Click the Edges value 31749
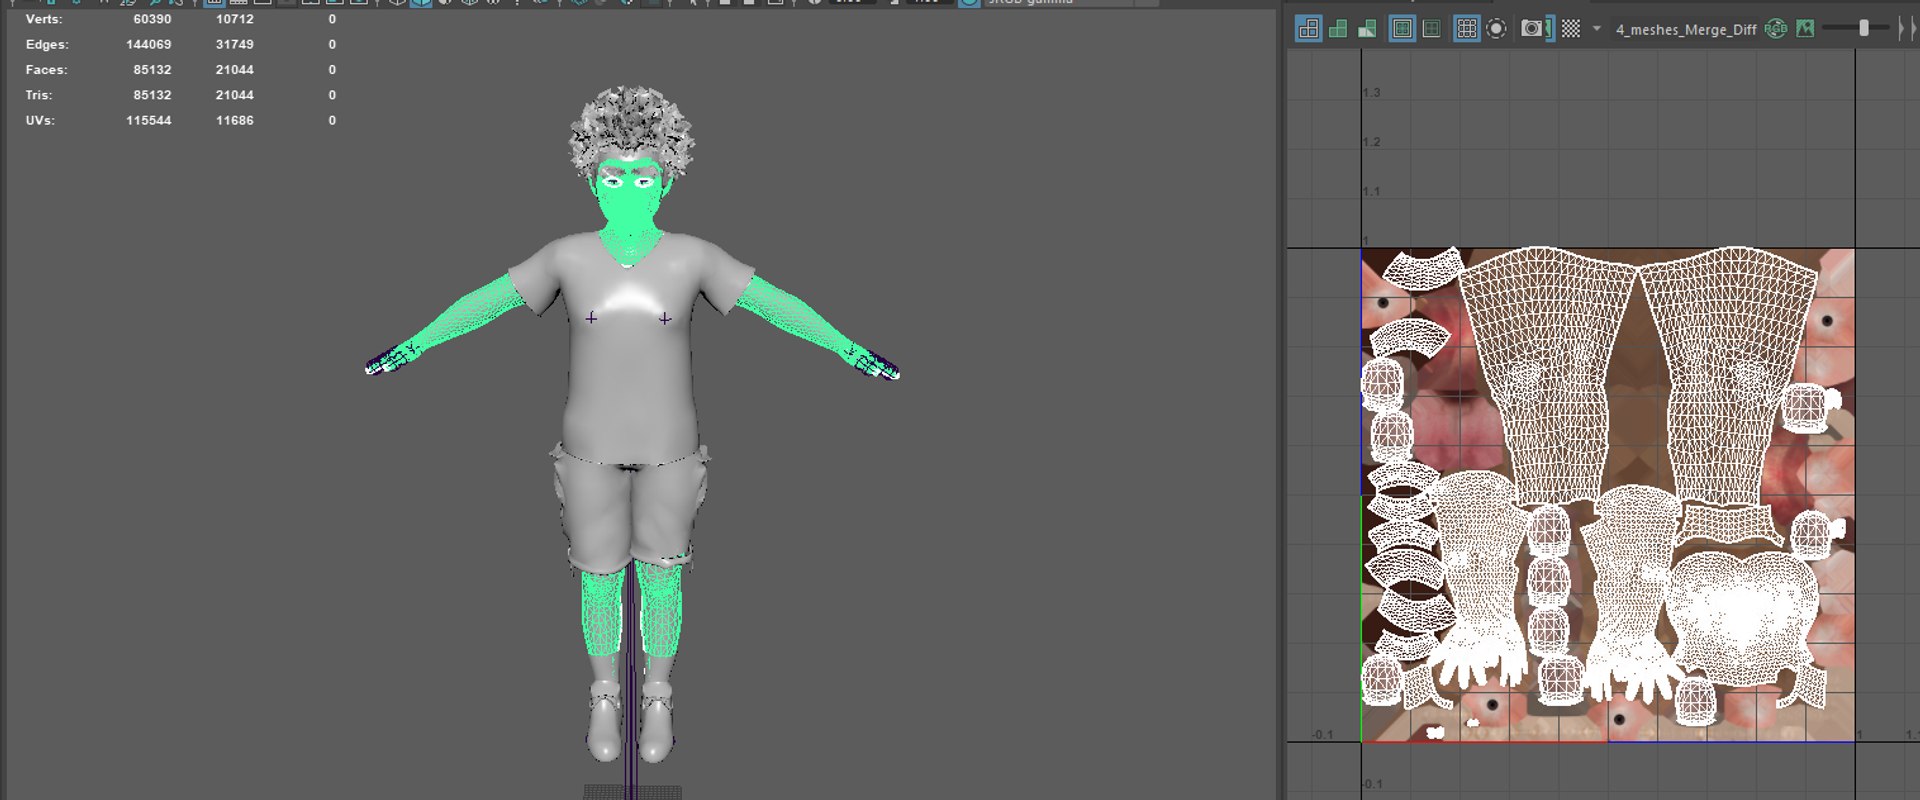Viewport: 1920px width, 800px height. point(235,44)
